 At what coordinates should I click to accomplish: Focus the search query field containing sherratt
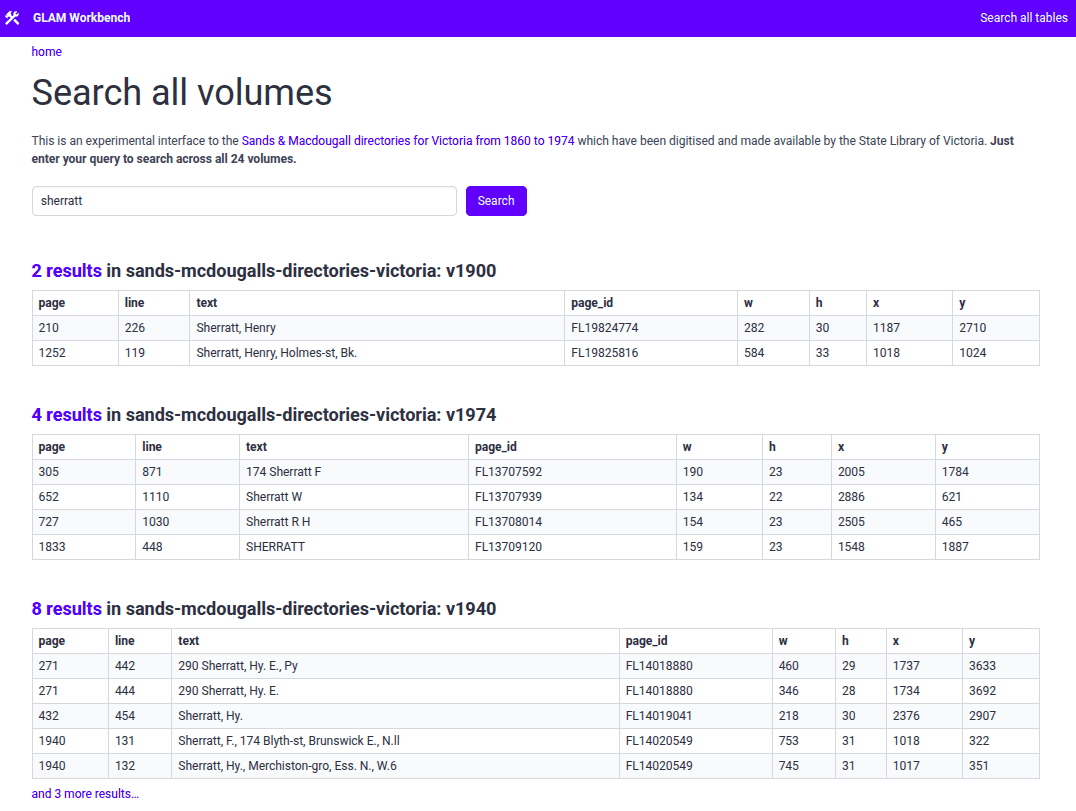point(244,201)
